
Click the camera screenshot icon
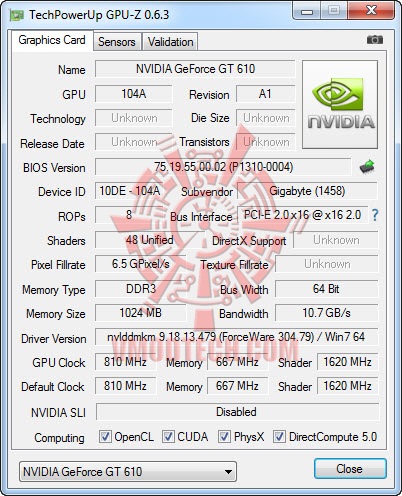[375, 40]
